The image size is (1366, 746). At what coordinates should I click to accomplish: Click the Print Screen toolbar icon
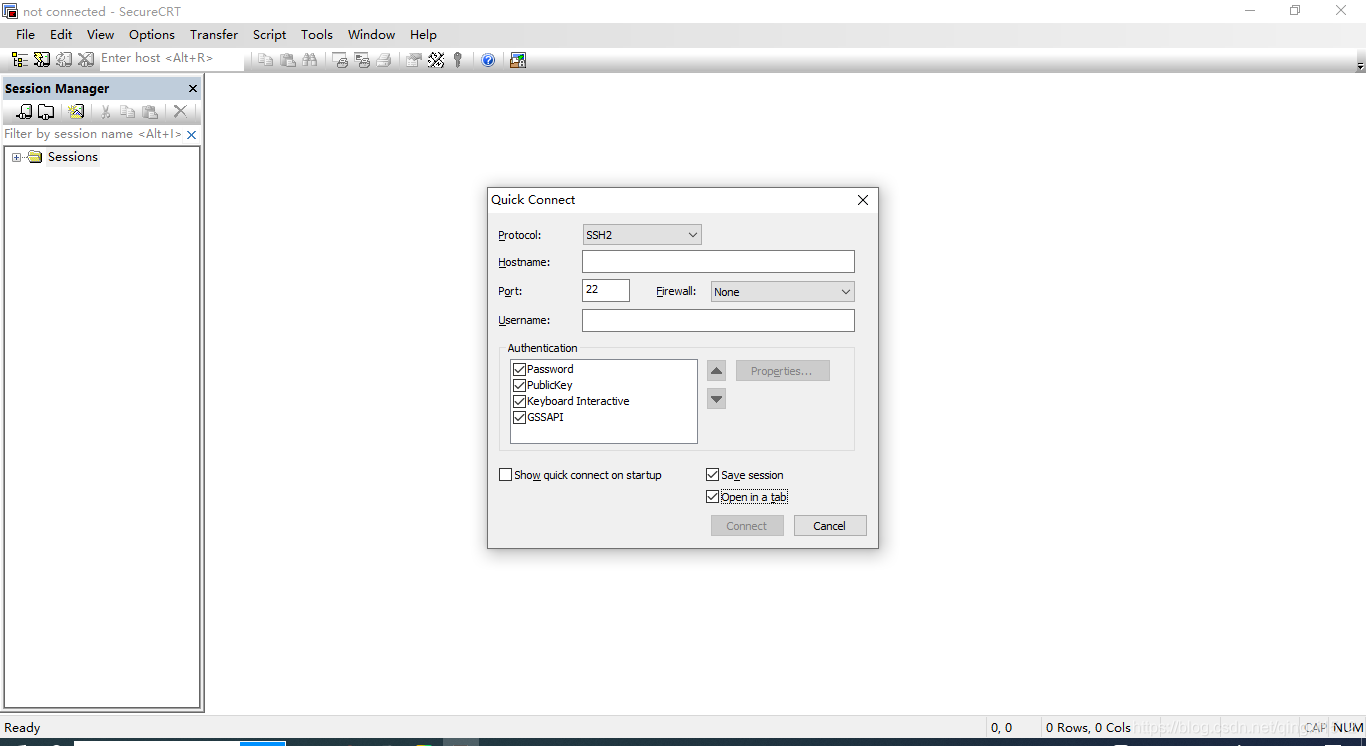point(340,60)
